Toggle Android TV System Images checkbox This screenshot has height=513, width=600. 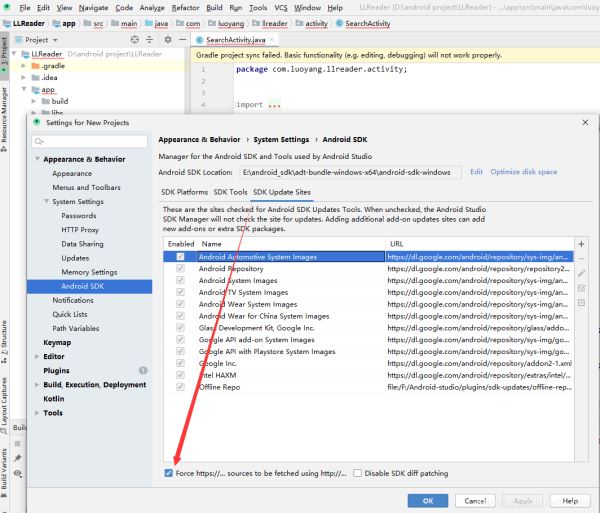(x=180, y=292)
